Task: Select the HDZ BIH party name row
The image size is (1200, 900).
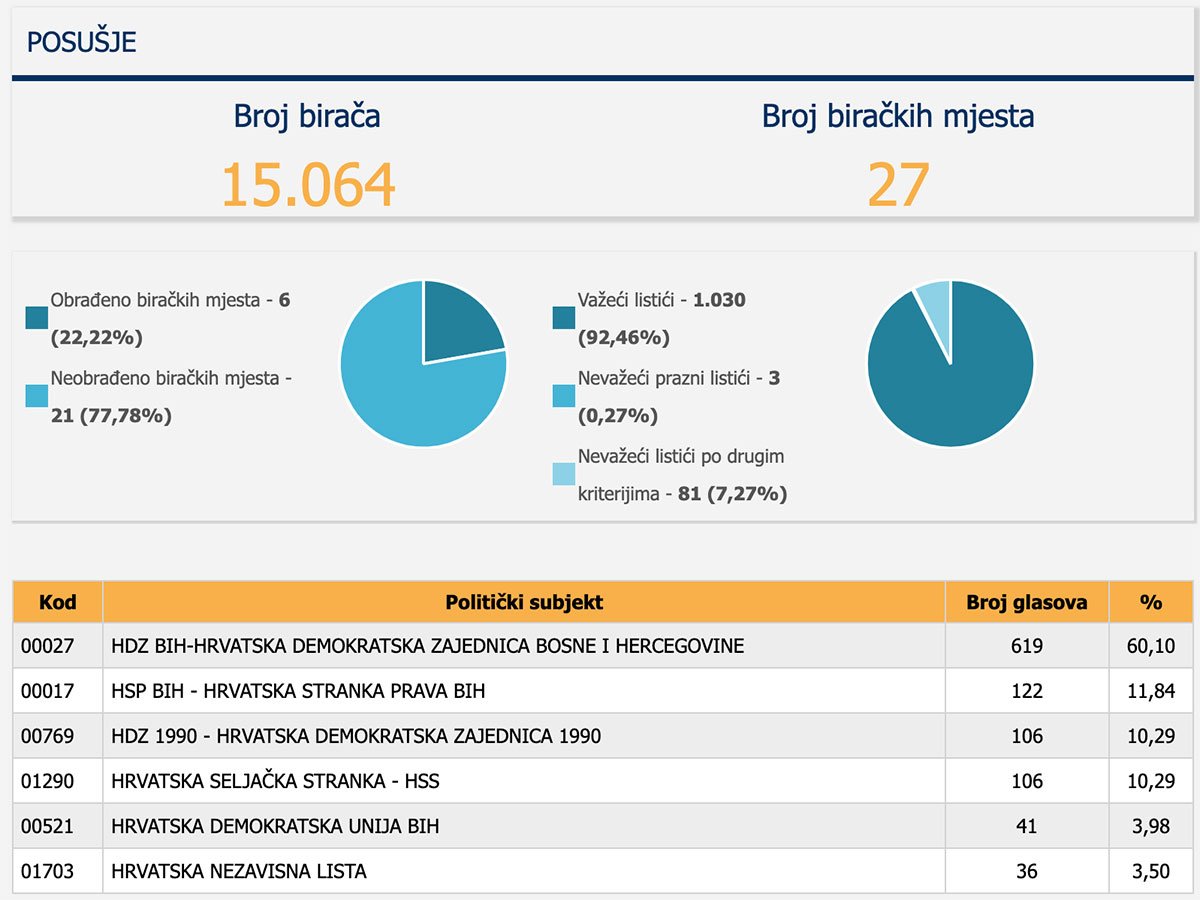Action: click(x=524, y=646)
